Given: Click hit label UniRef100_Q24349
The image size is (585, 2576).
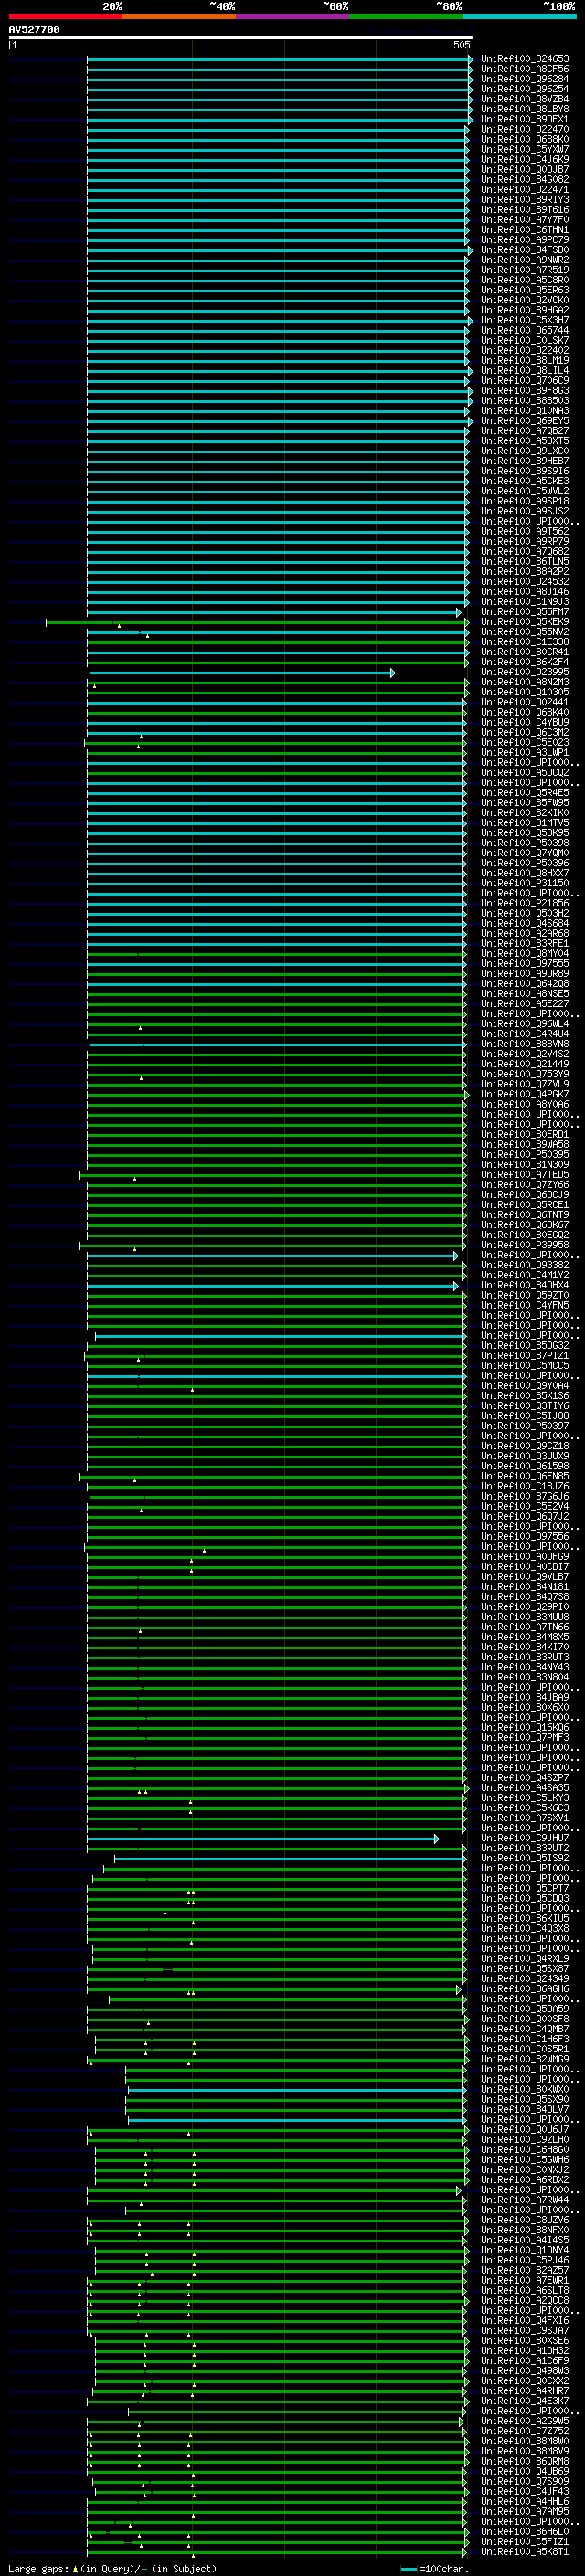Looking at the screenshot, I should coord(525,1980).
